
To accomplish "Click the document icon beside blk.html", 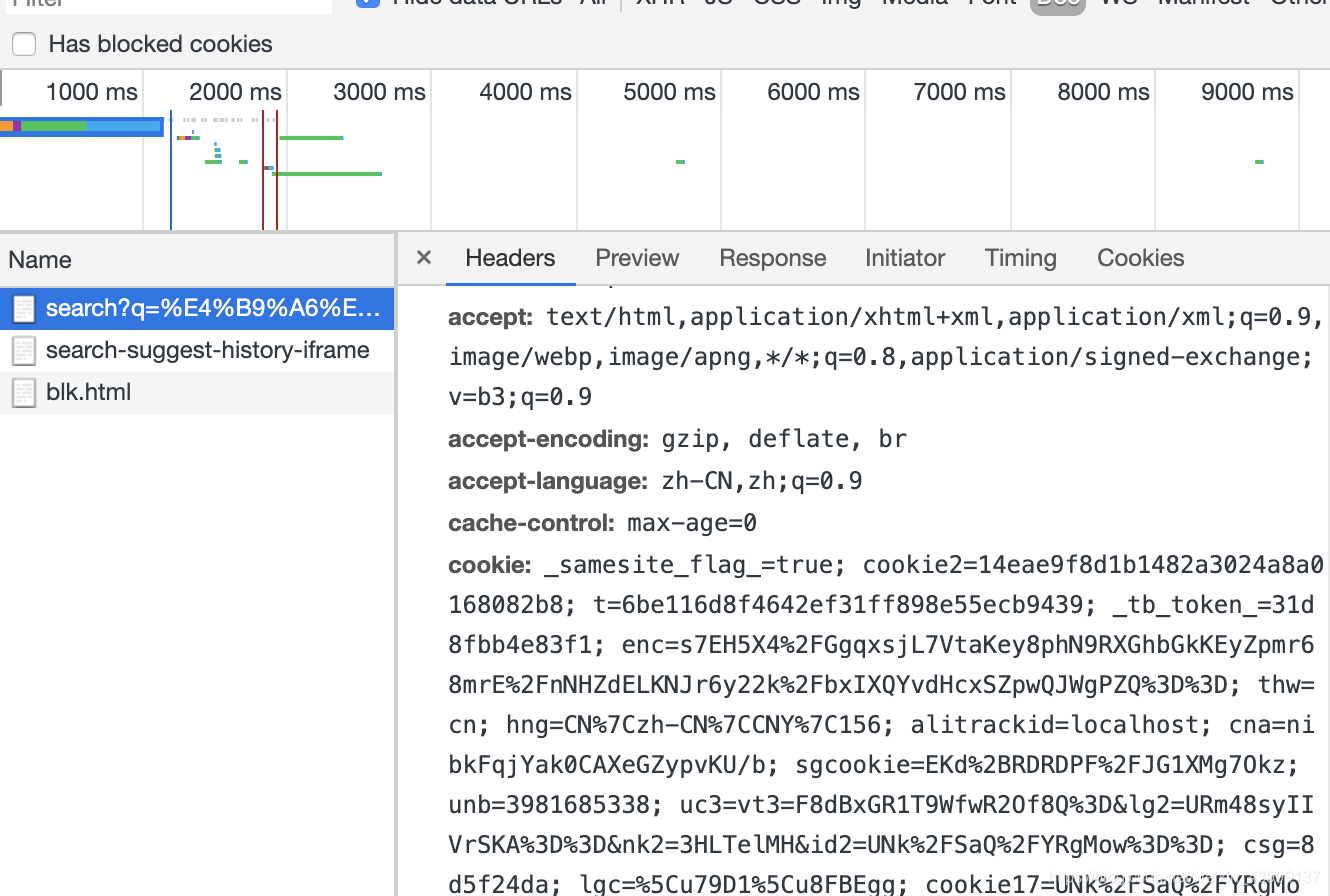I will [24, 393].
